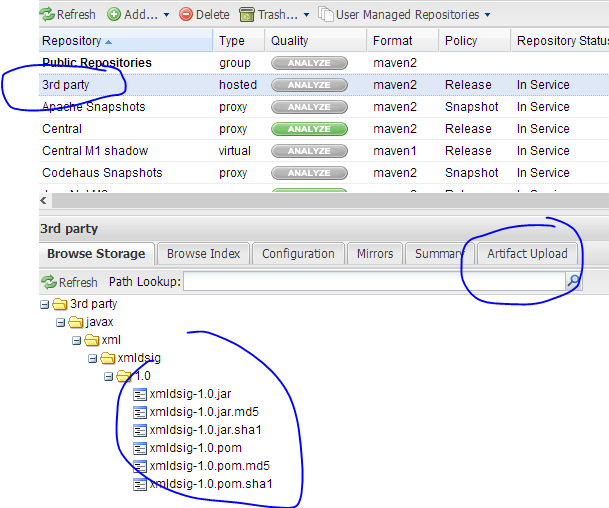This screenshot has height=508, width=609.
Task: Collapse the 1.0 tree node
Action: coord(108,376)
